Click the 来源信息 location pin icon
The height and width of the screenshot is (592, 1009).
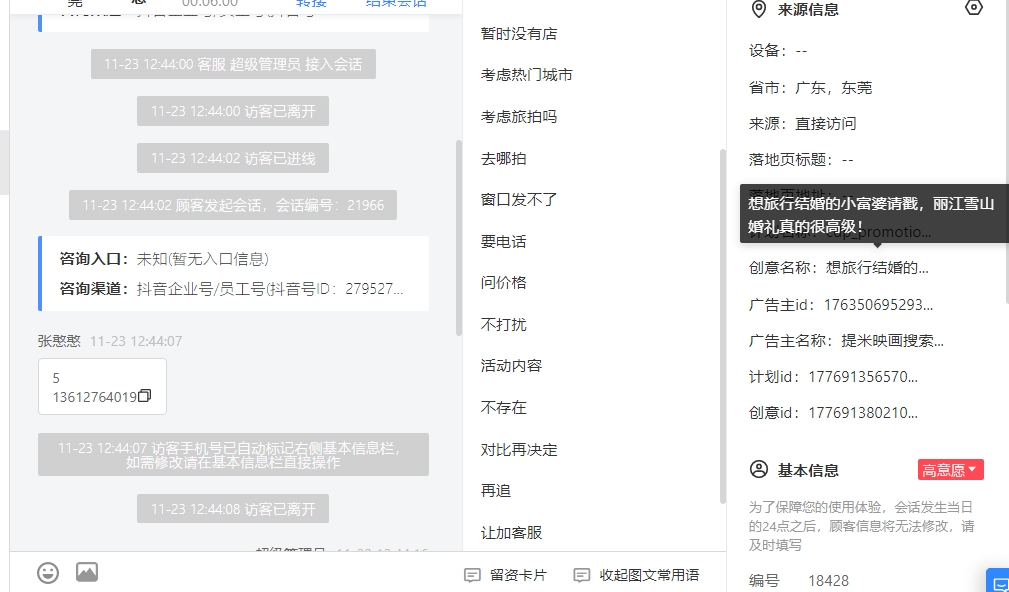click(759, 10)
